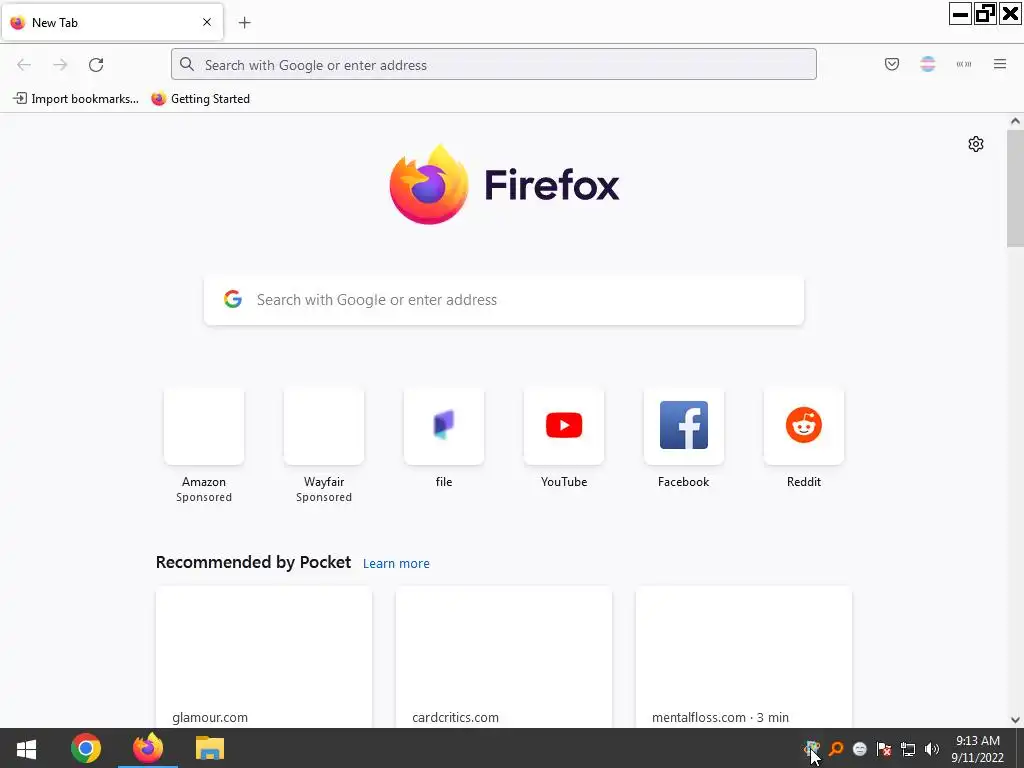Click Learn more about Pocket
The image size is (1024, 768).
pyautogui.click(x=396, y=563)
